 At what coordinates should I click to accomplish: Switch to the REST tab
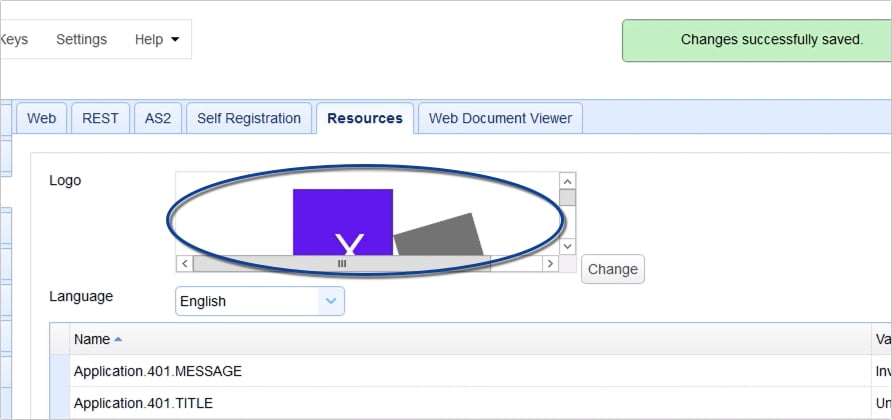tap(100, 118)
